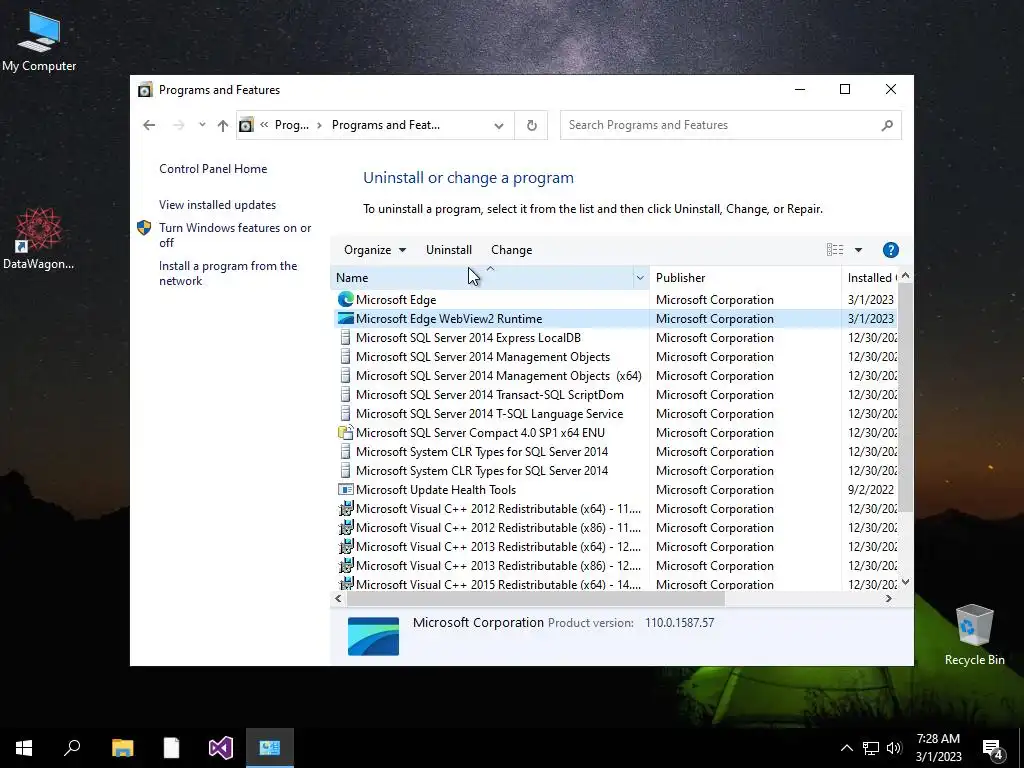Click the network tray icon
1024x768 pixels.
click(x=871, y=748)
